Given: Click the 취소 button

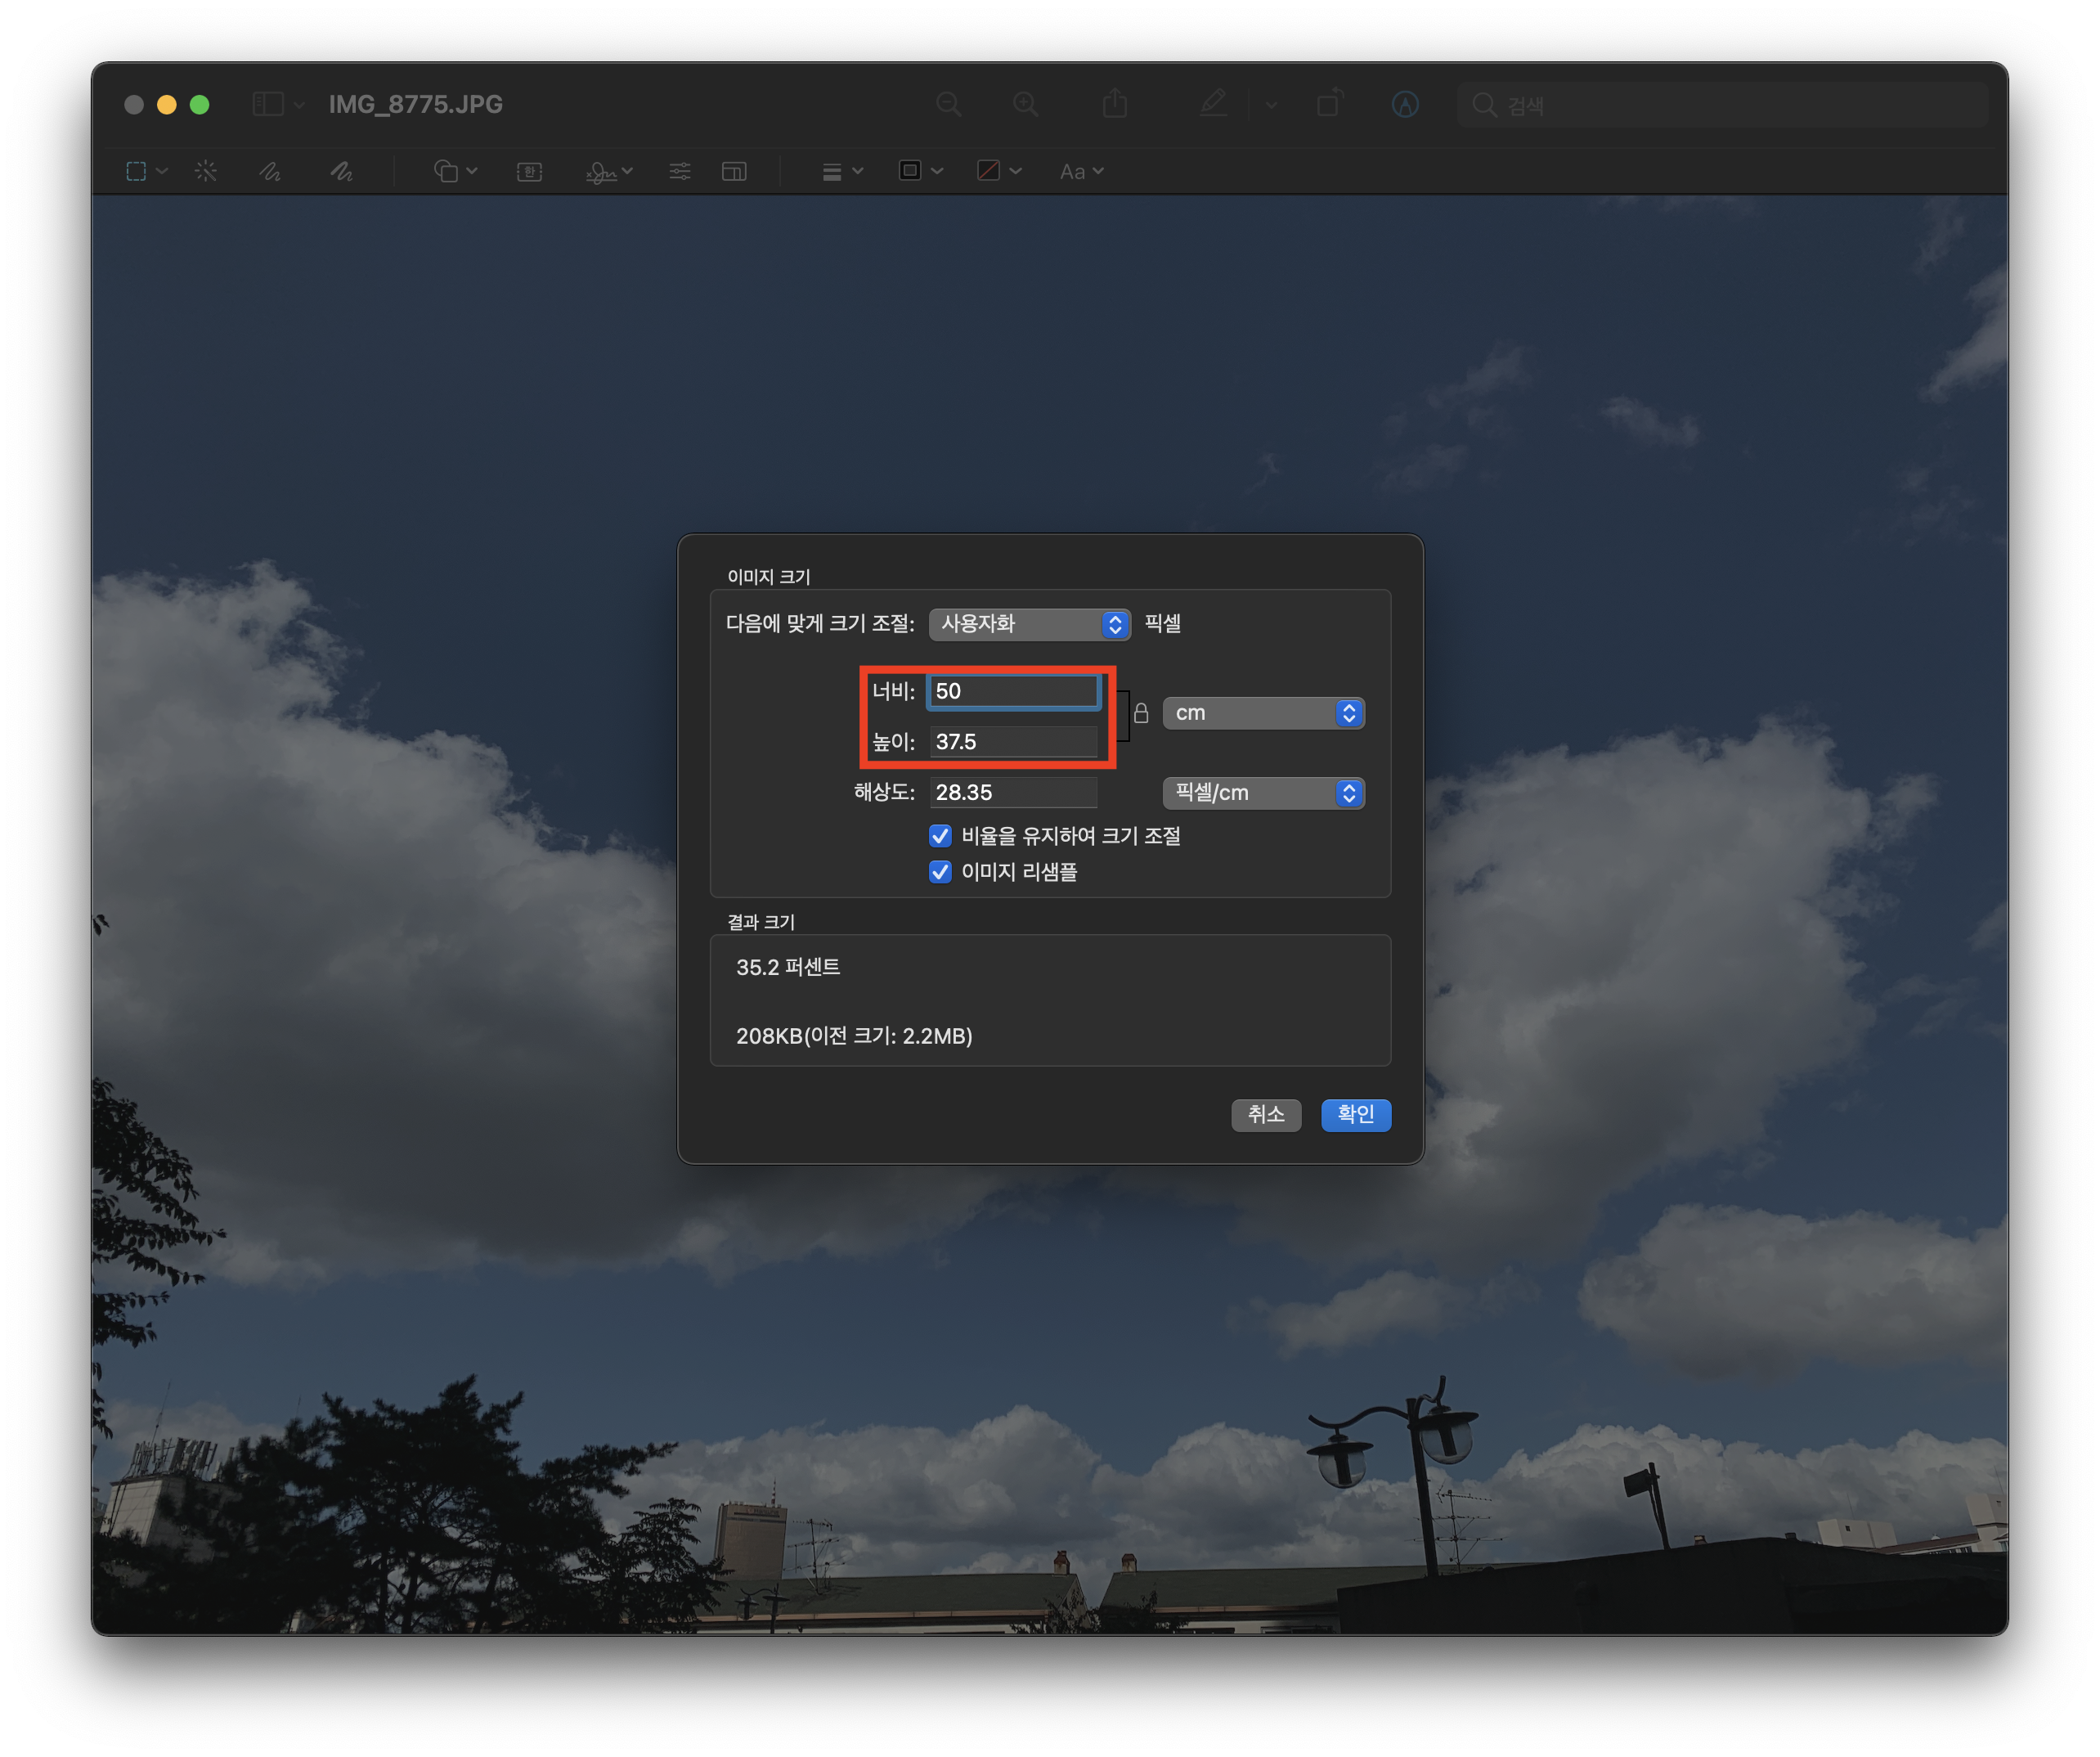Looking at the screenshot, I should [x=1266, y=1114].
